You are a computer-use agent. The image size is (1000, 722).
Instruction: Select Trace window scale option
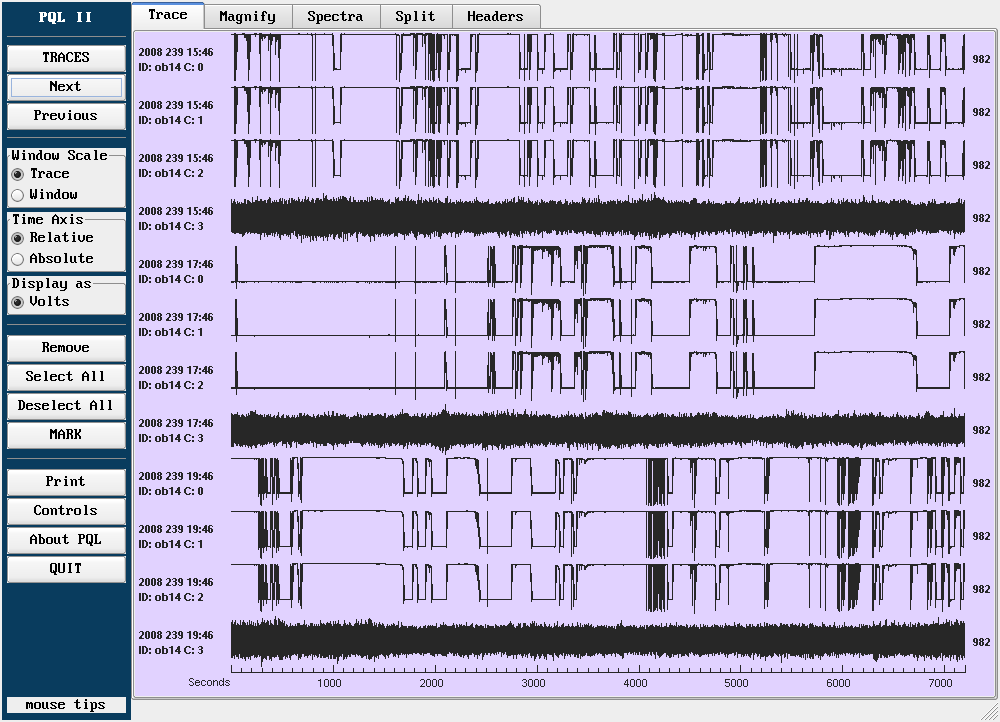click(18, 174)
